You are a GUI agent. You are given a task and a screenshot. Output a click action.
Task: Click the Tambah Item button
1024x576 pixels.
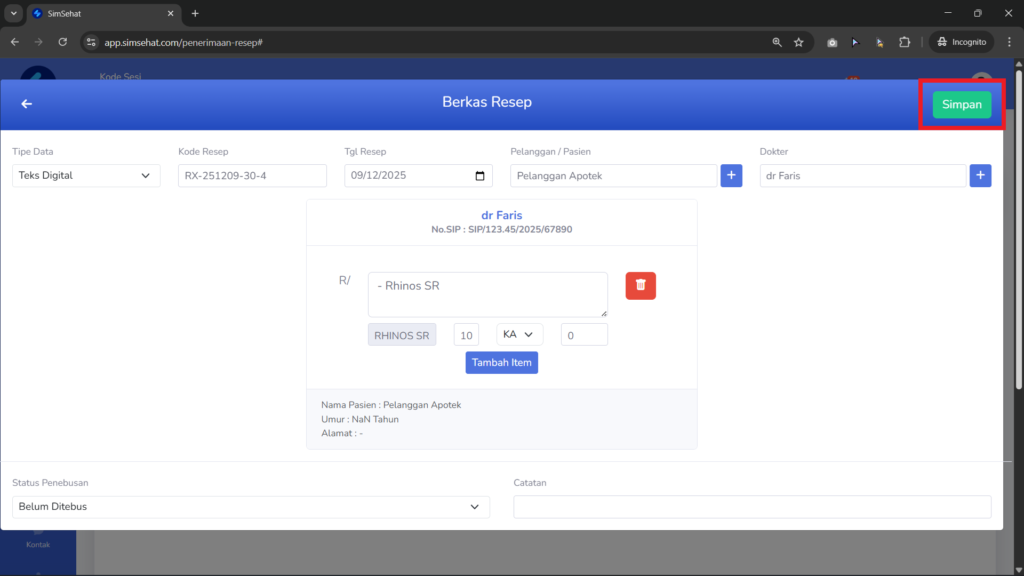click(502, 362)
